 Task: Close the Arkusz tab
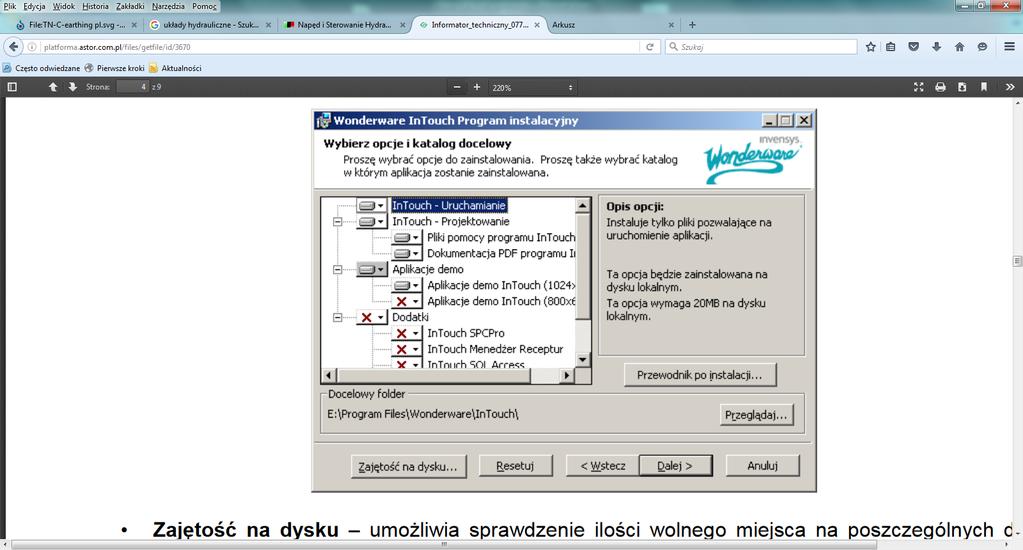[x=671, y=25]
